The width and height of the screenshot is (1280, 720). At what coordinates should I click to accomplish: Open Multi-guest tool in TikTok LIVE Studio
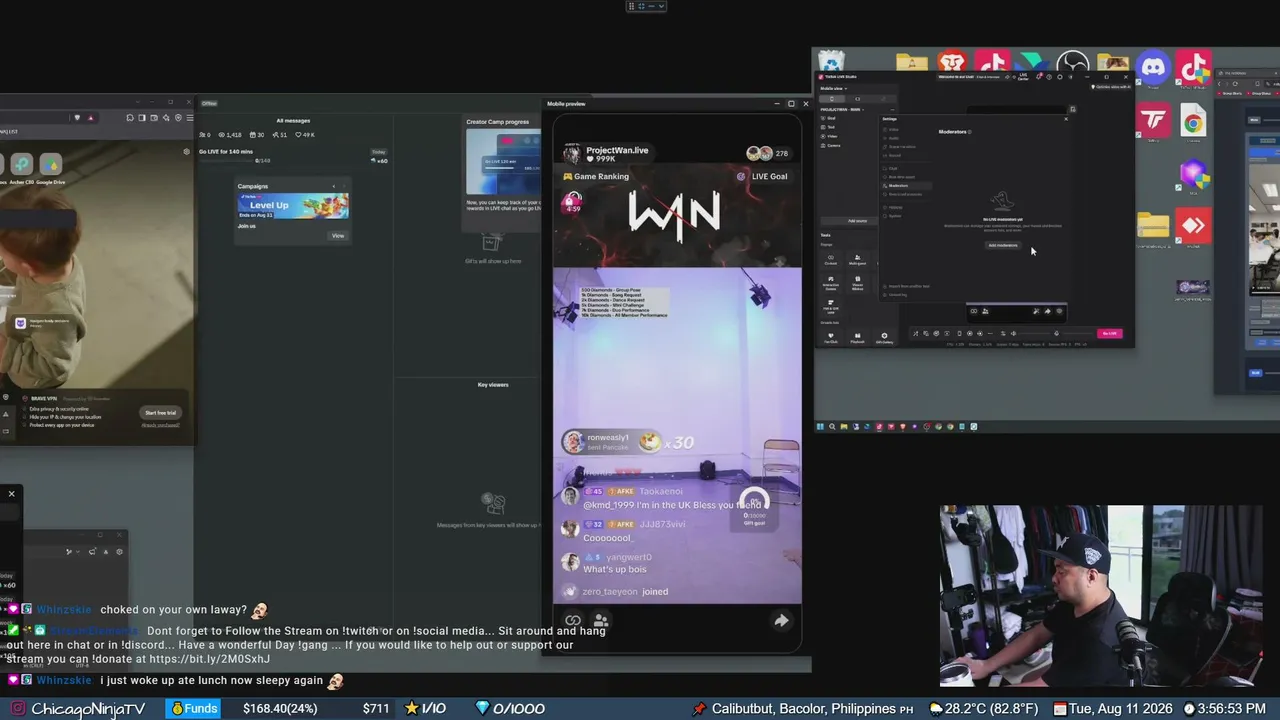click(x=857, y=259)
